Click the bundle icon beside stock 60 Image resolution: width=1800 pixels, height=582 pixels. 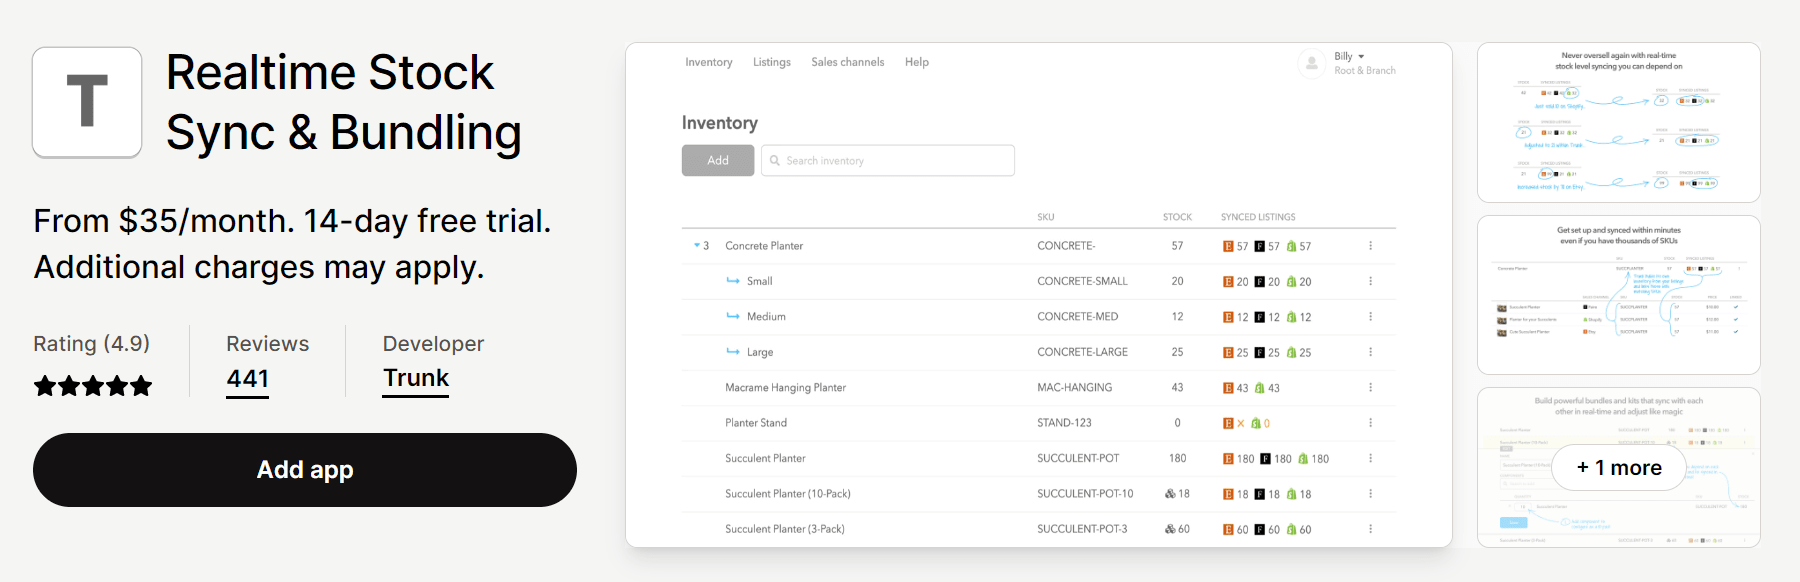[x=1170, y=529]
